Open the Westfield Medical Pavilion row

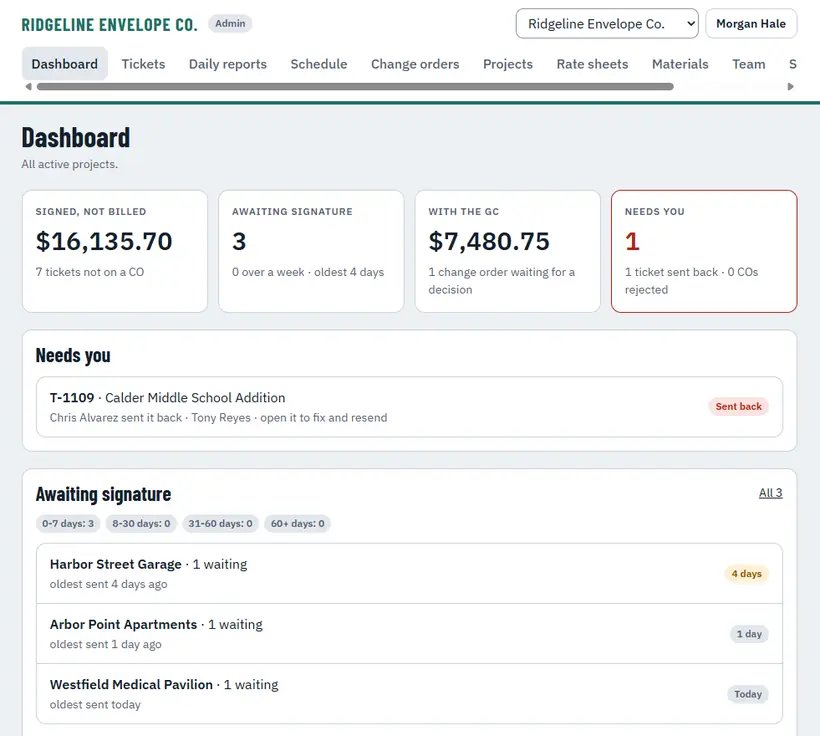coord(409,694)
